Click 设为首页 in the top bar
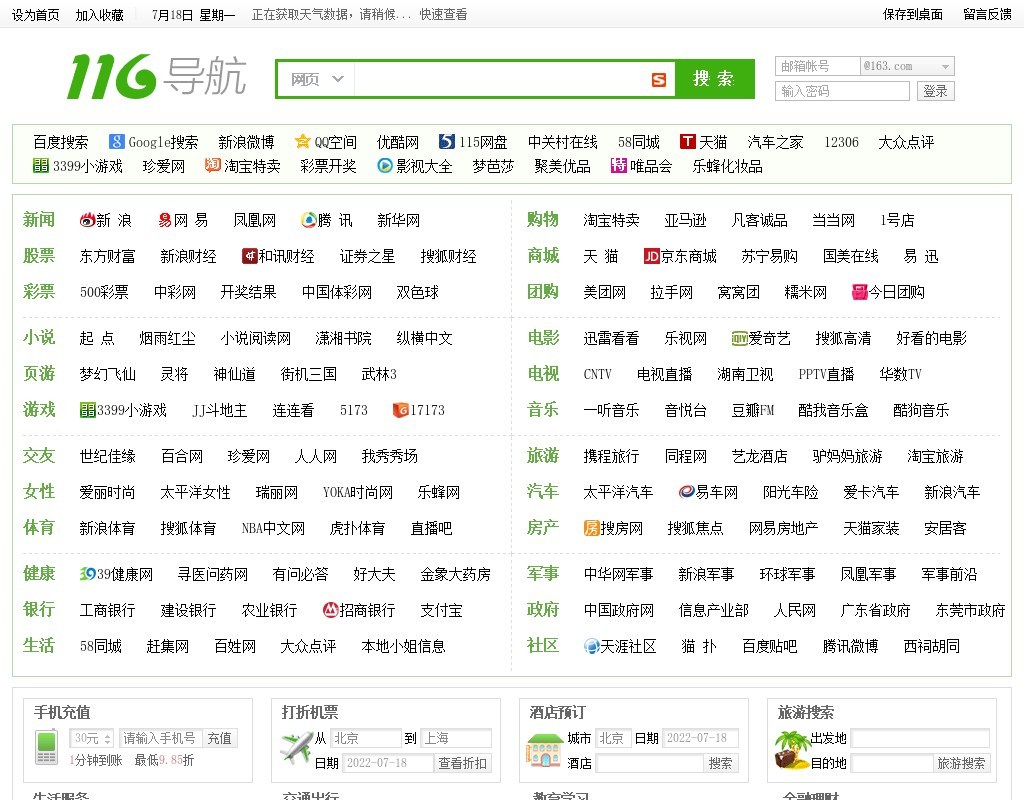The height and width of the screenshot is (800, 1024). coord(36,14)
